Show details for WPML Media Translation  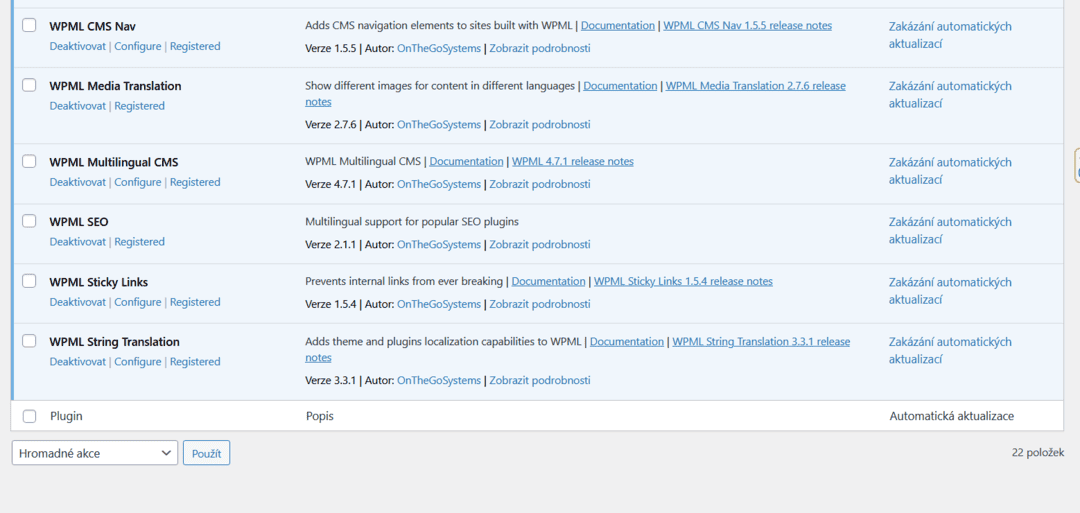point(539,125)
